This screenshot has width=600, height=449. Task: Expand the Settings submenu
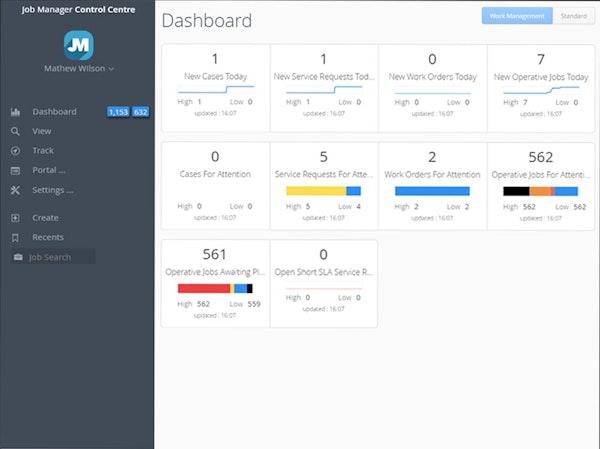(x=52, y=190)
